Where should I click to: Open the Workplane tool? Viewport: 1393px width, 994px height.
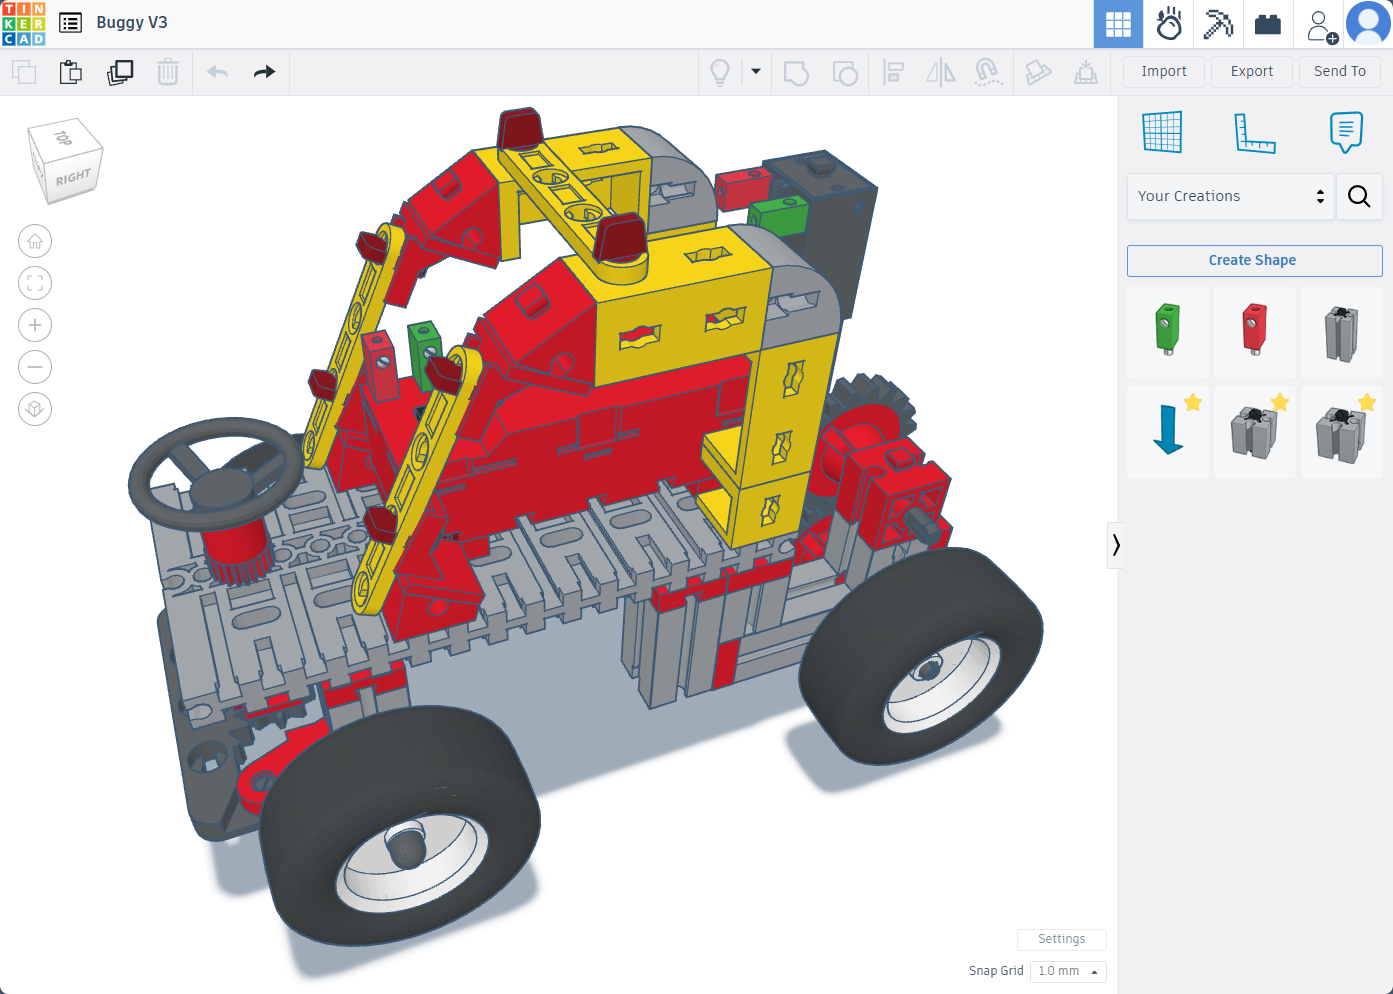[1162, 132]
